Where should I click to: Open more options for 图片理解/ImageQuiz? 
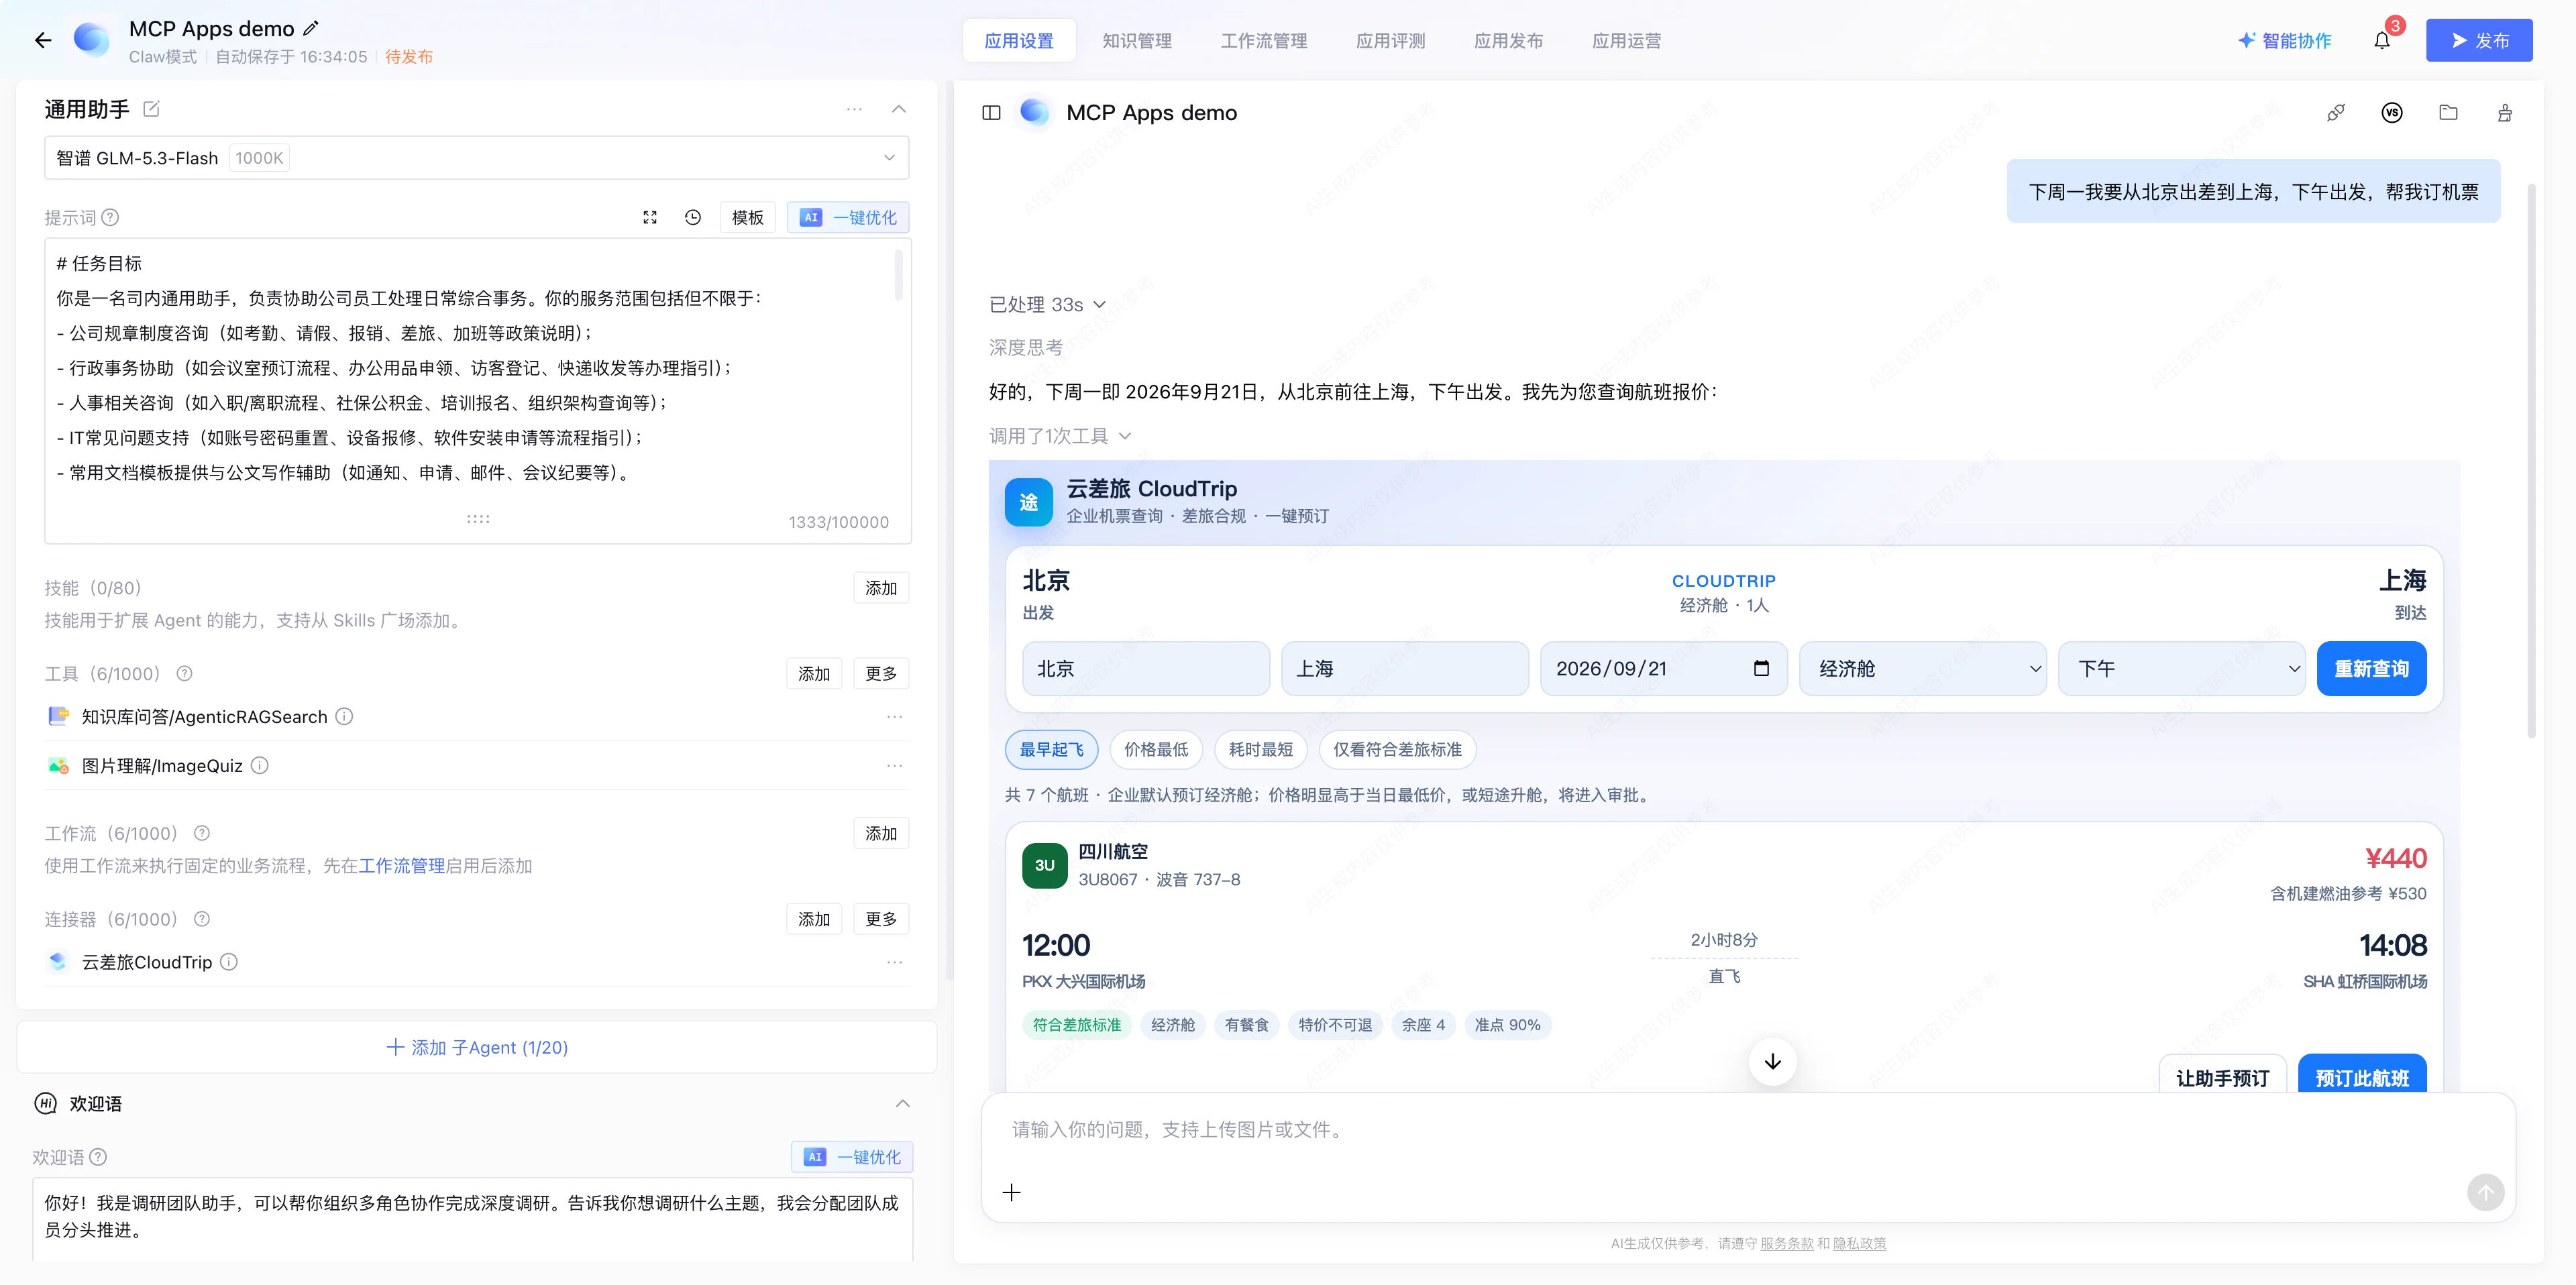[894, 766]
